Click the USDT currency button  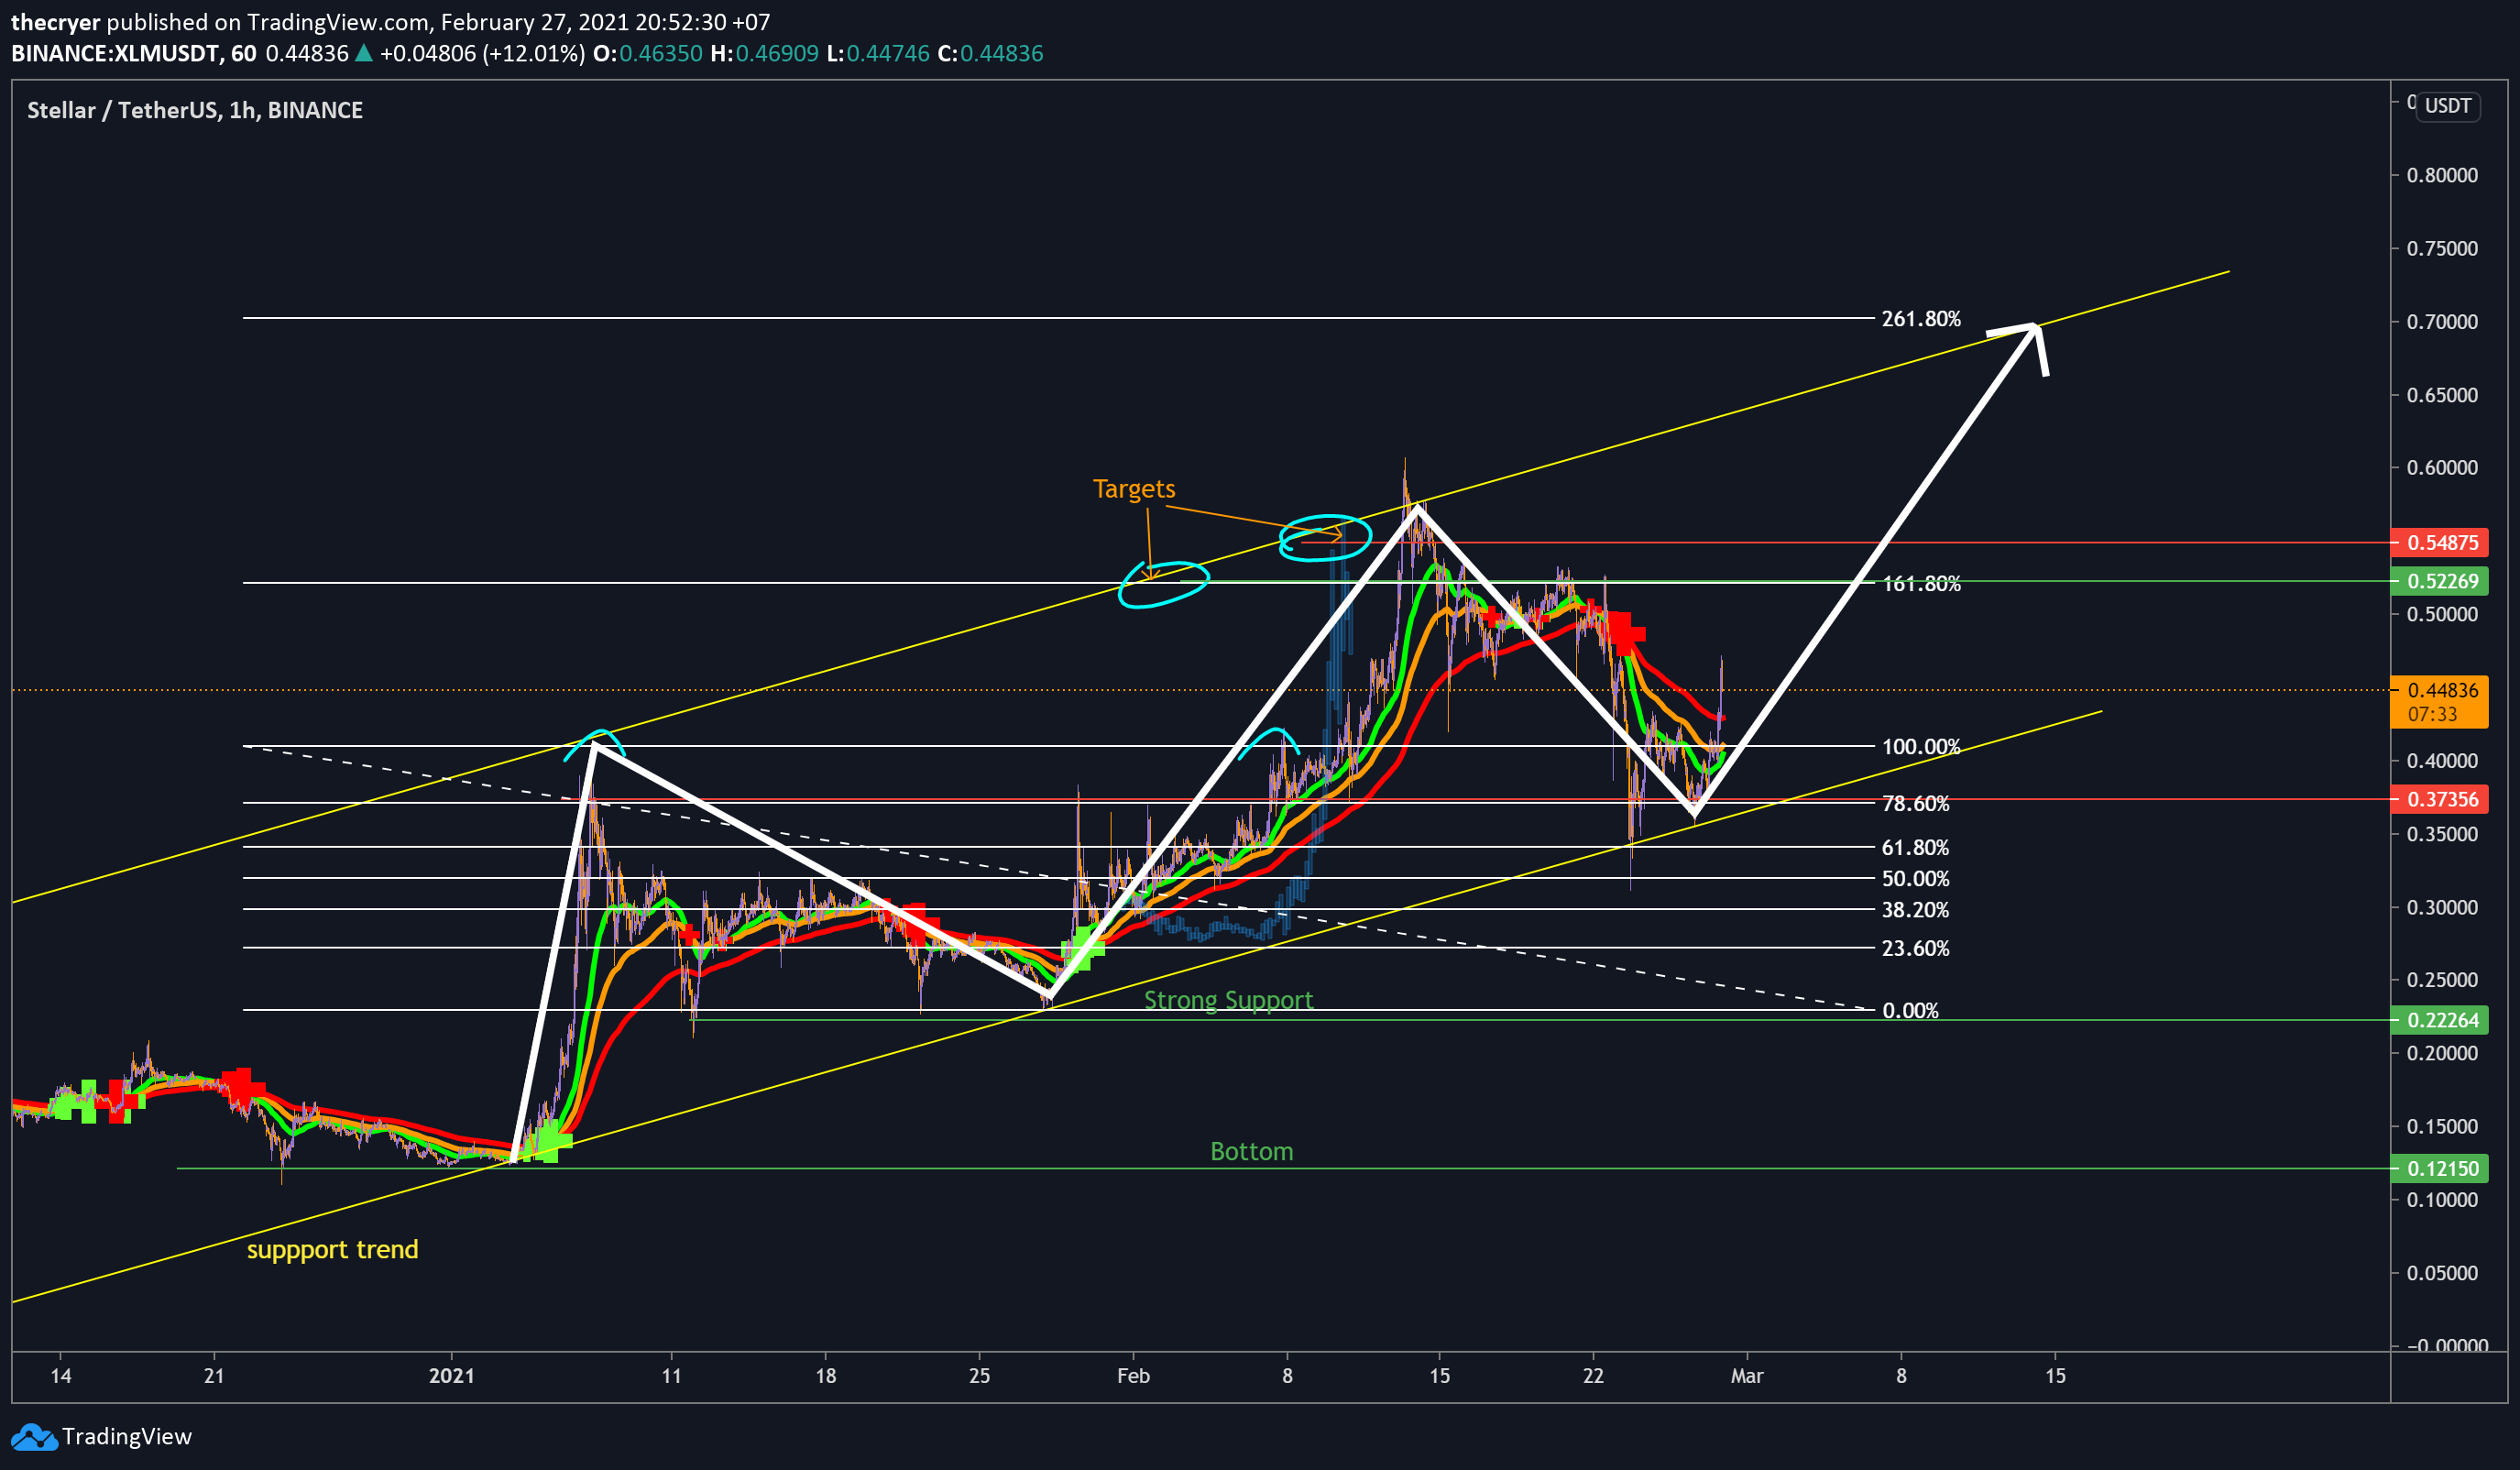pyautogui.click(x=2448, y=106)
